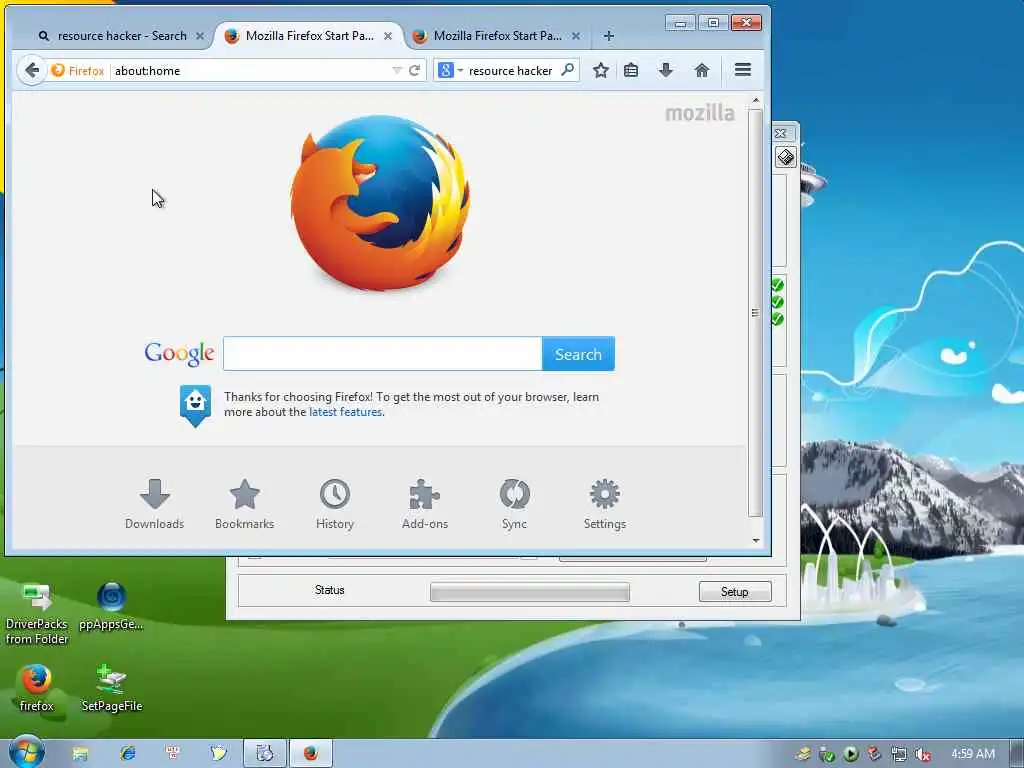Select the third Mozilla Firefox Start Page tab
1024x768 pixels.
click(496, 36)
